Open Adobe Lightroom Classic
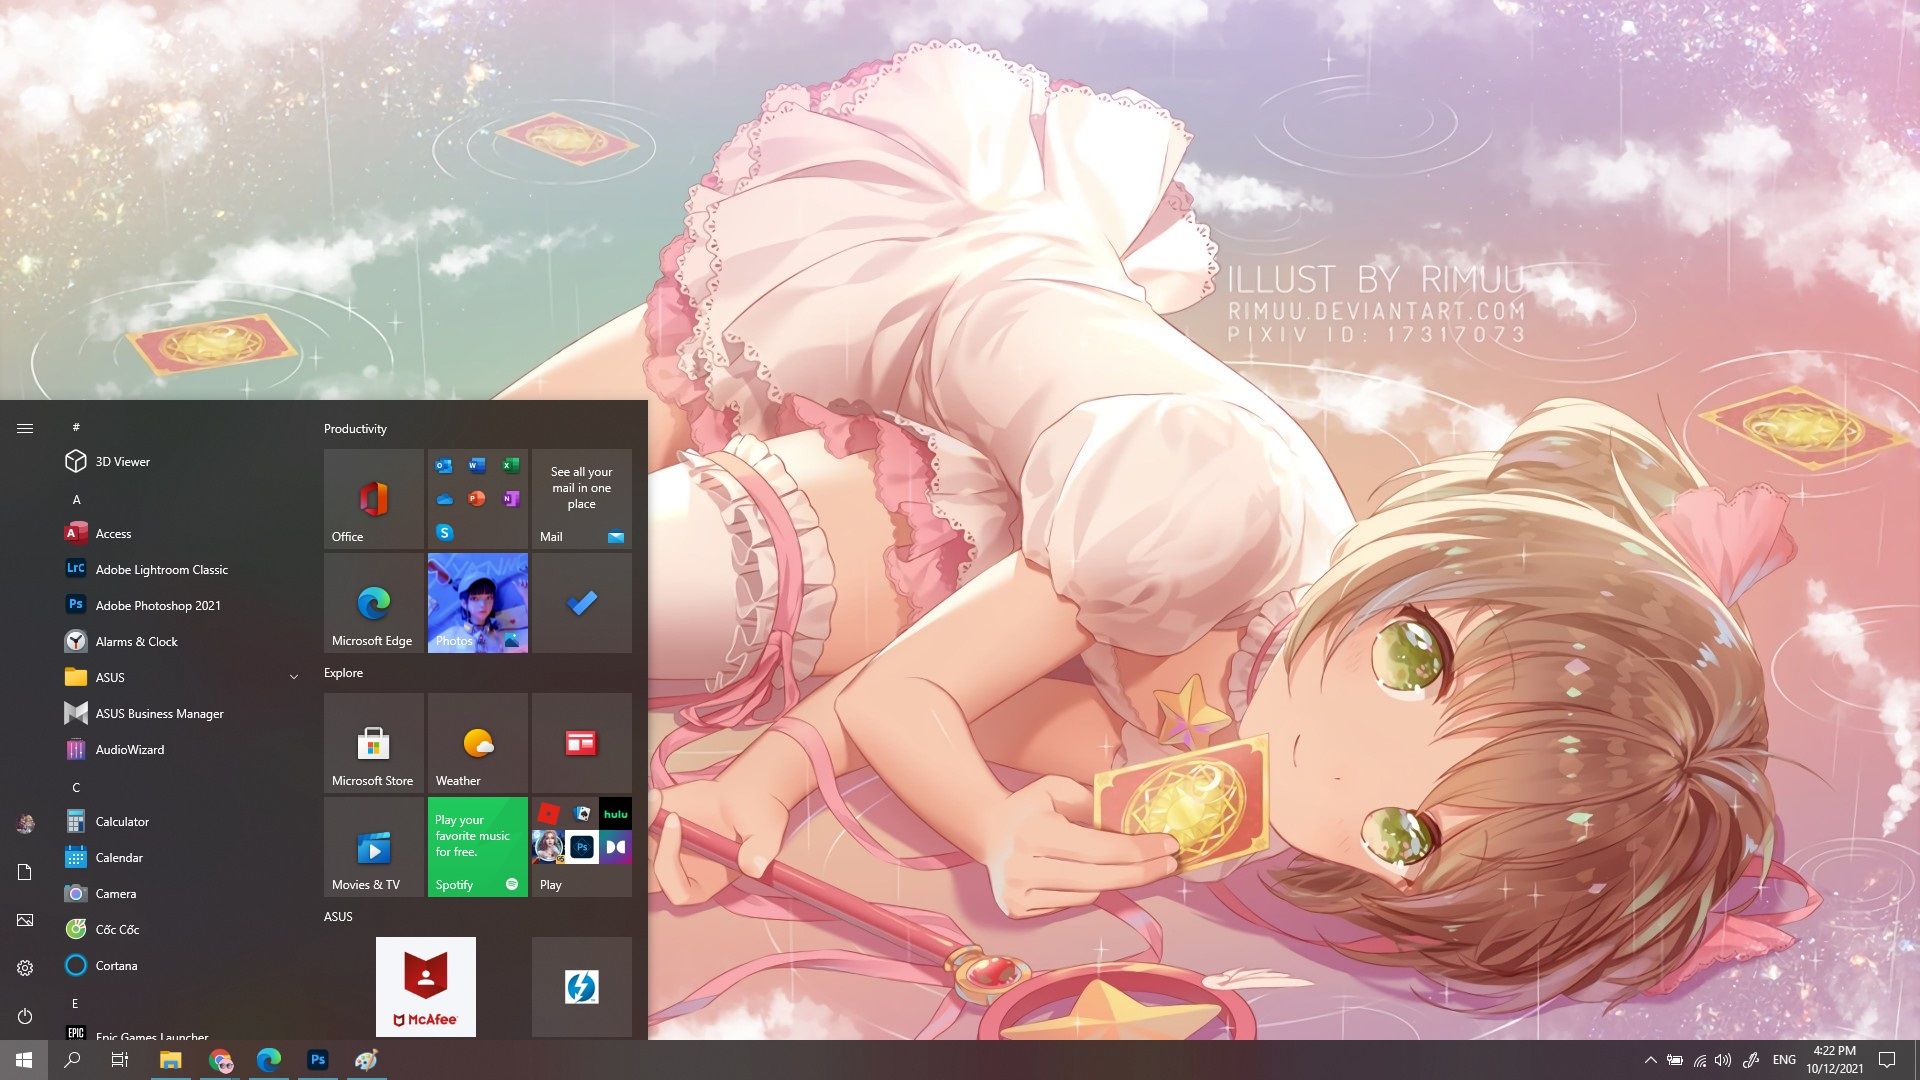Viewport: 1920px width, 1080px height. 180,569
